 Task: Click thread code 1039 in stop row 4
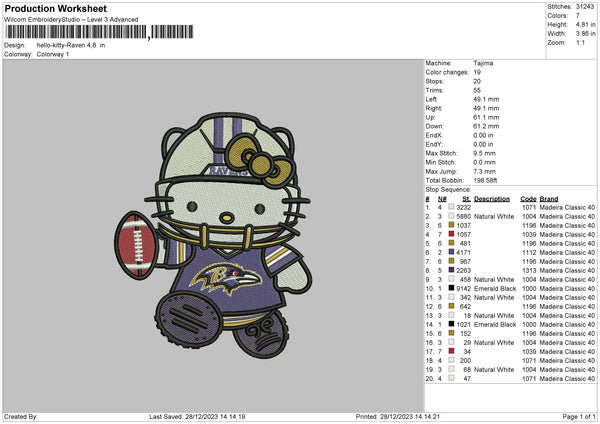tap(529, 235)
